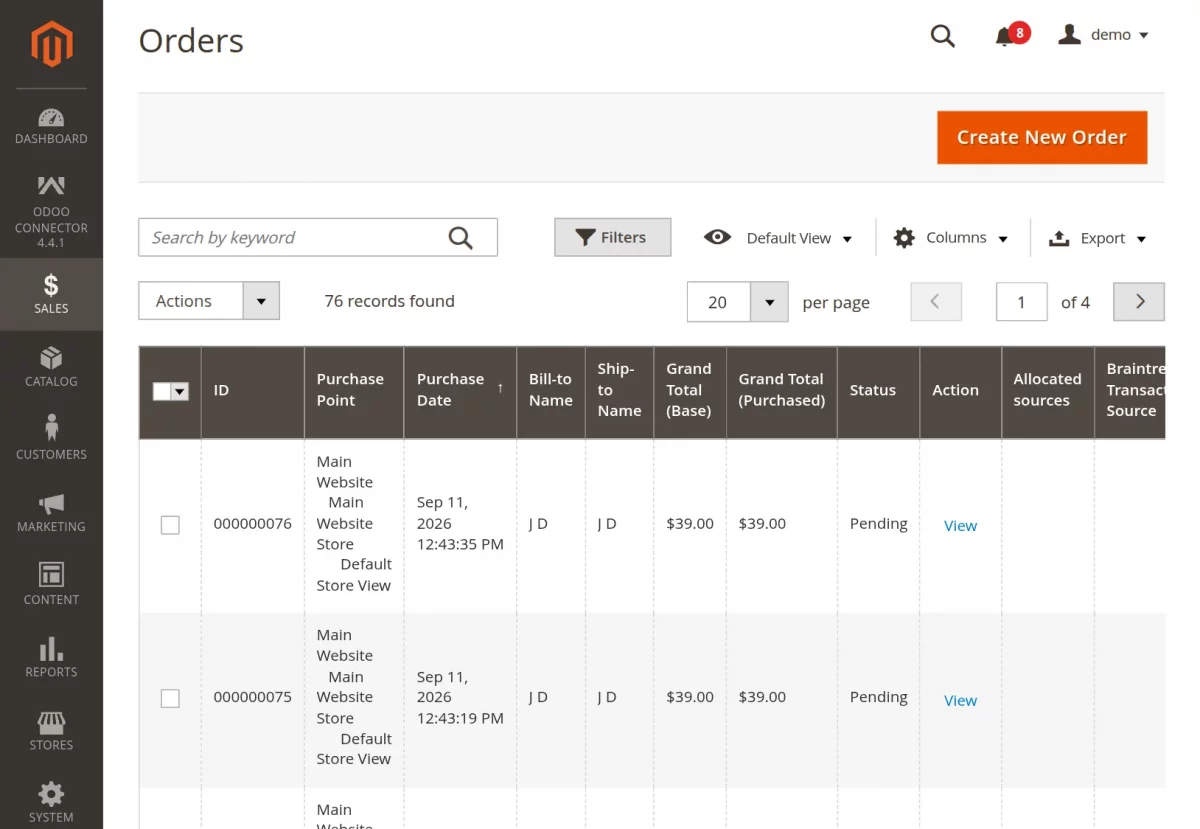Open the Dashboard sidebar item
1200x829 pixels.
[x=51, y=126]
